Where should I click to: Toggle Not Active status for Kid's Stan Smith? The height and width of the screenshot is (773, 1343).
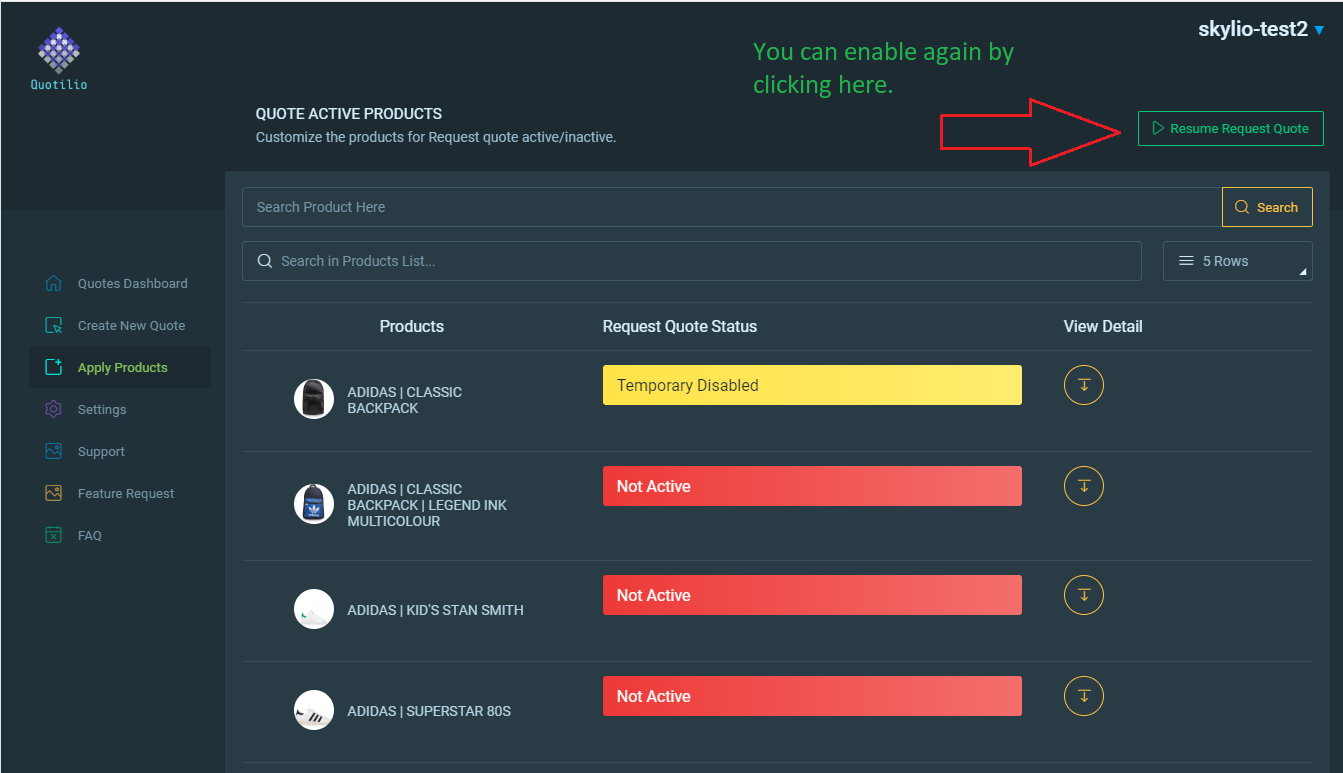(812, 595)
